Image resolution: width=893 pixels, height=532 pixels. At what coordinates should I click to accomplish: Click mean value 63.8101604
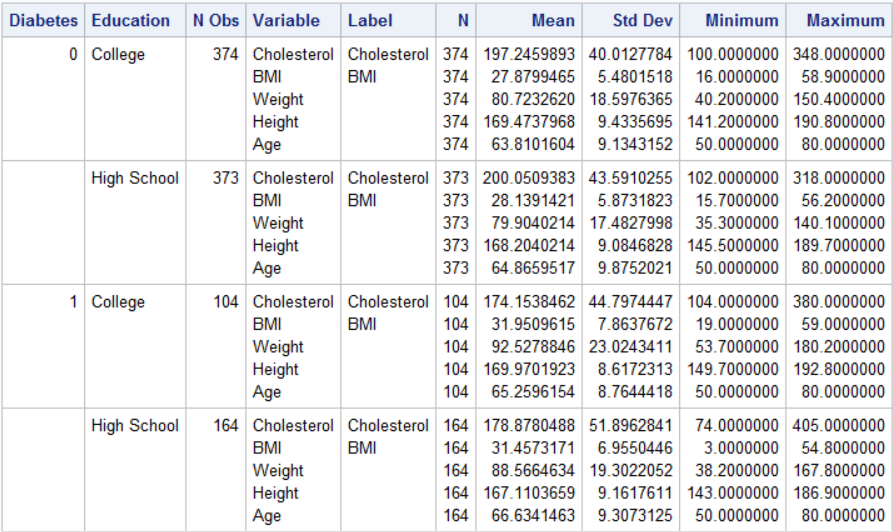533,144
